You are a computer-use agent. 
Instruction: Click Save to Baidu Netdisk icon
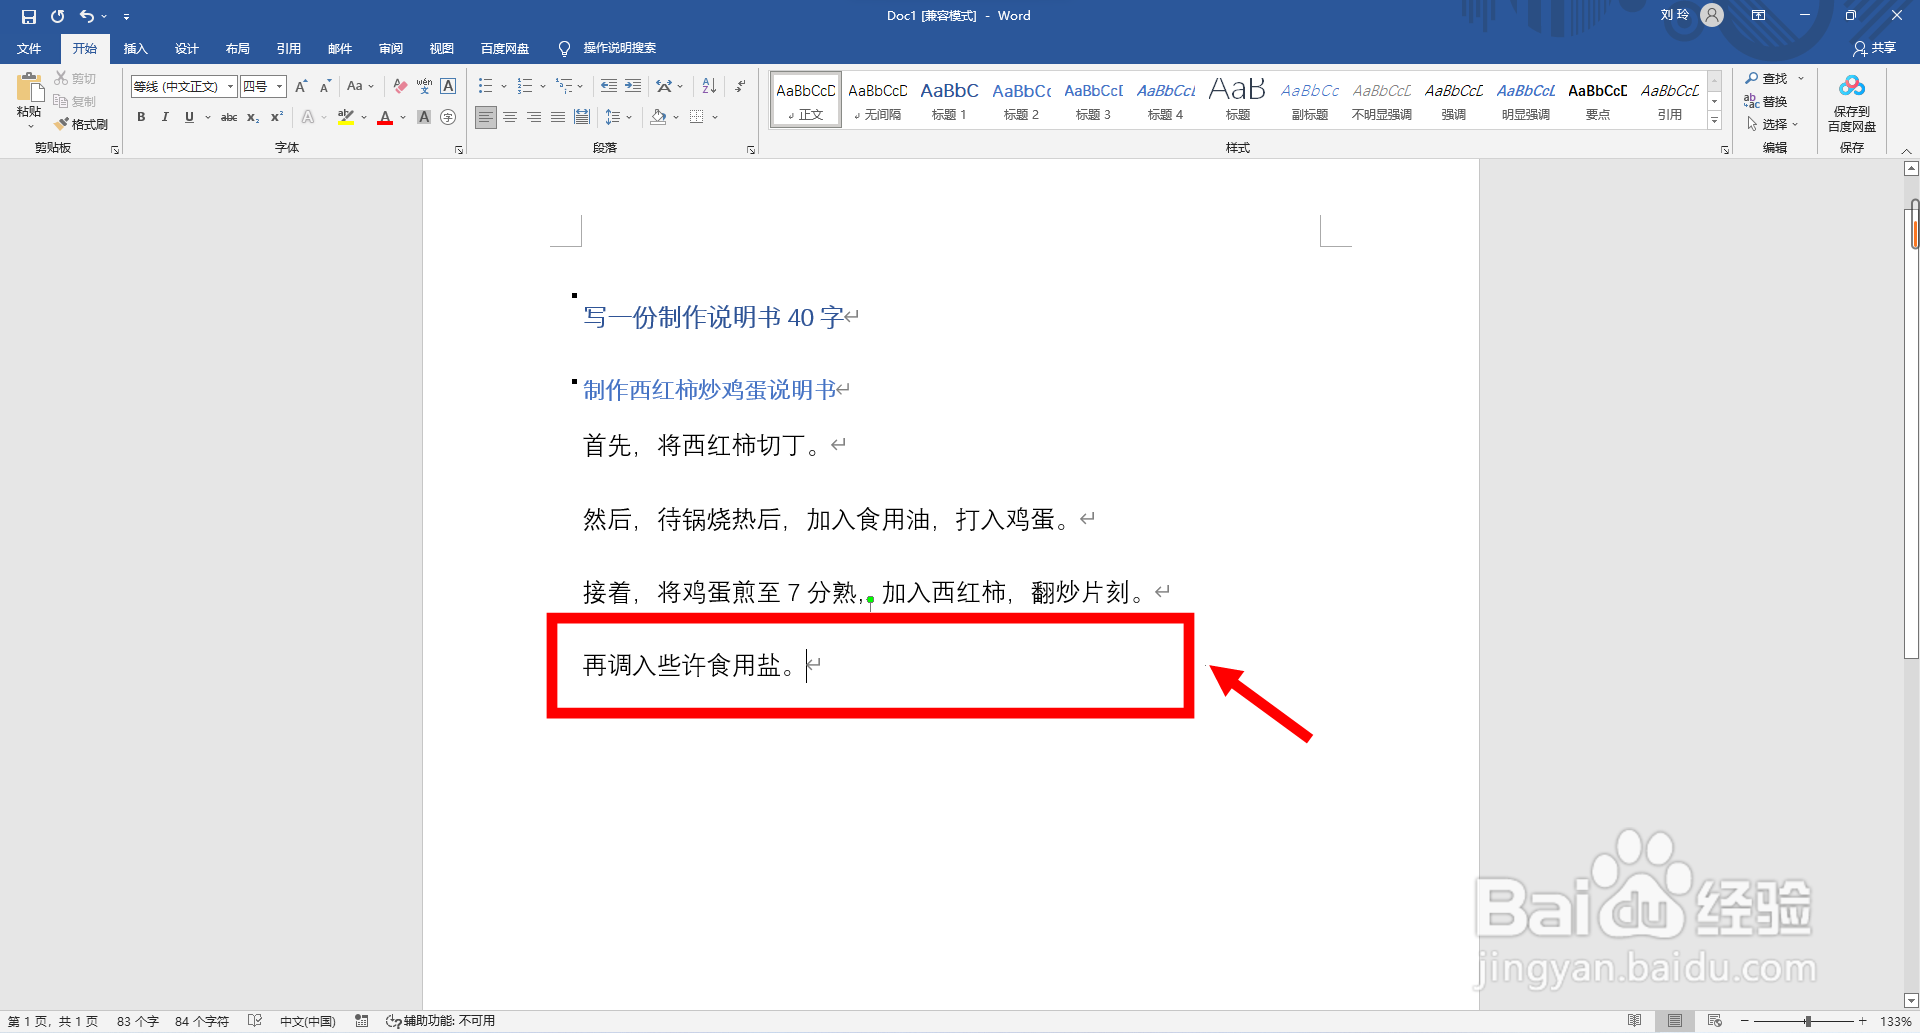(1852, 104)
